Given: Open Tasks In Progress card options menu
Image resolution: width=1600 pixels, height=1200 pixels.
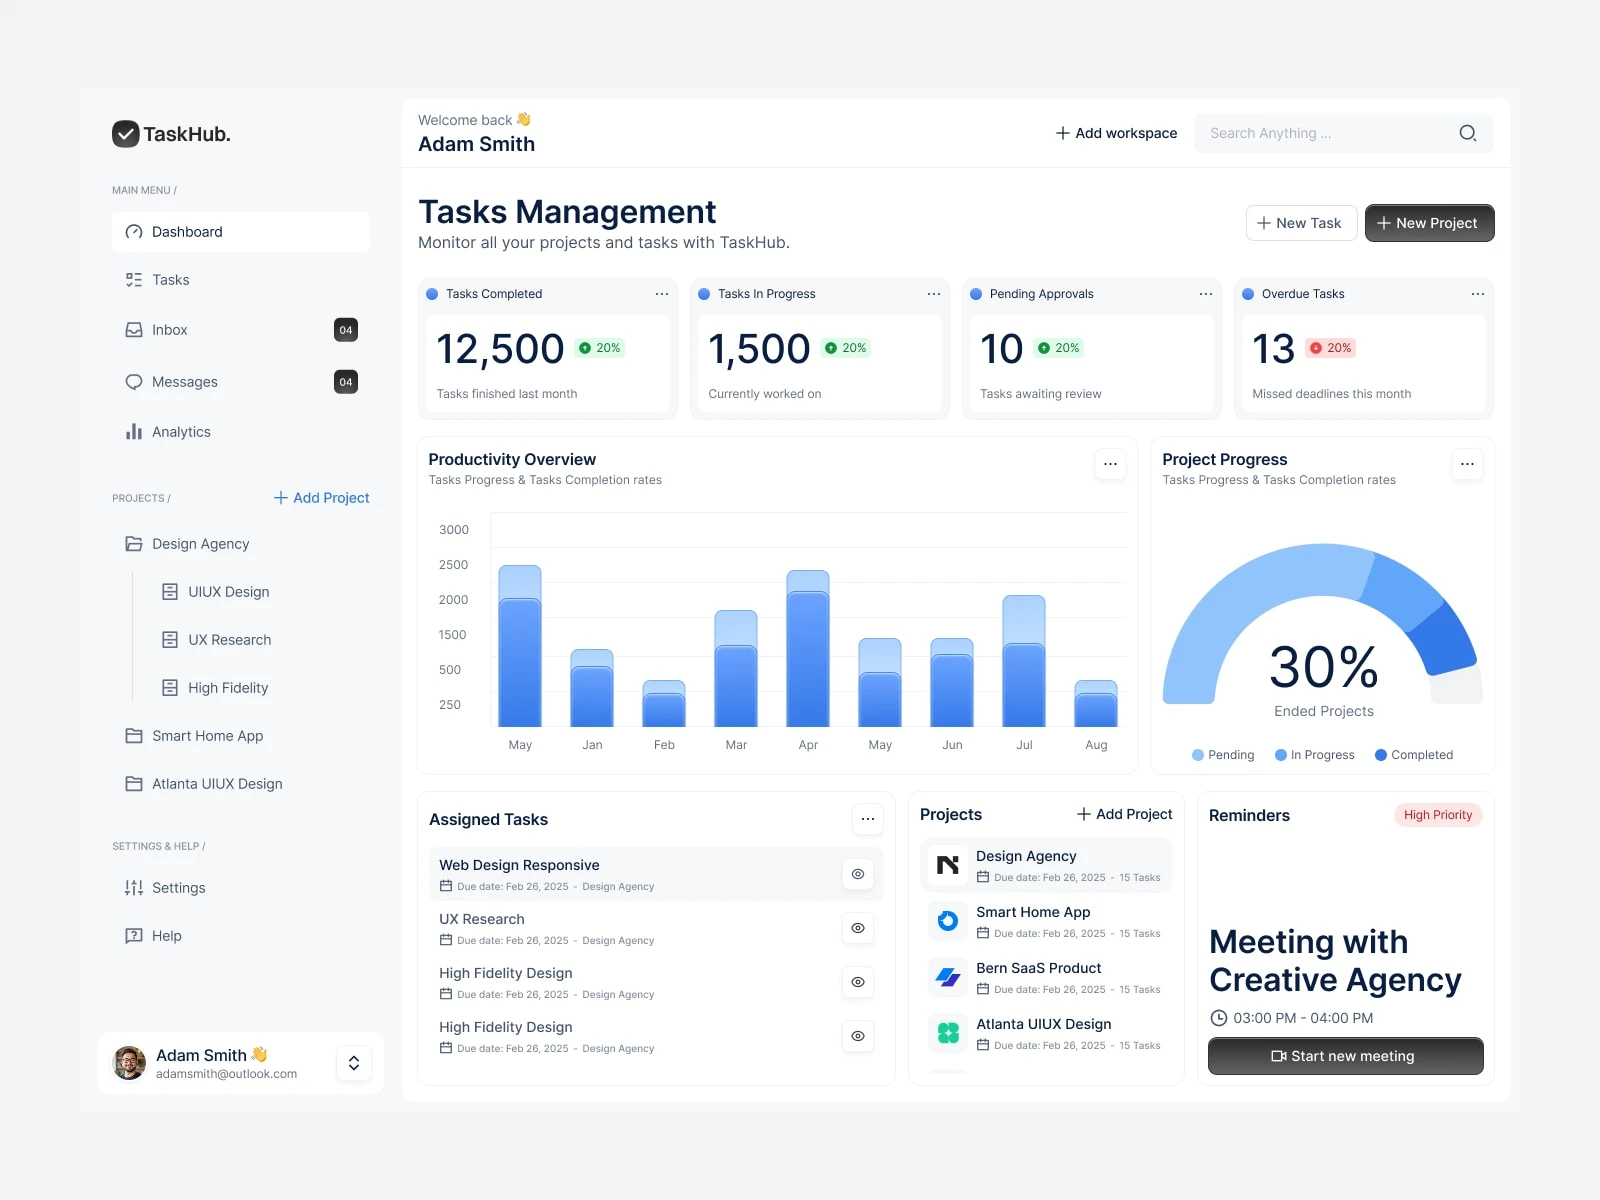Looking at the screenshot, I should coord(934,294).
